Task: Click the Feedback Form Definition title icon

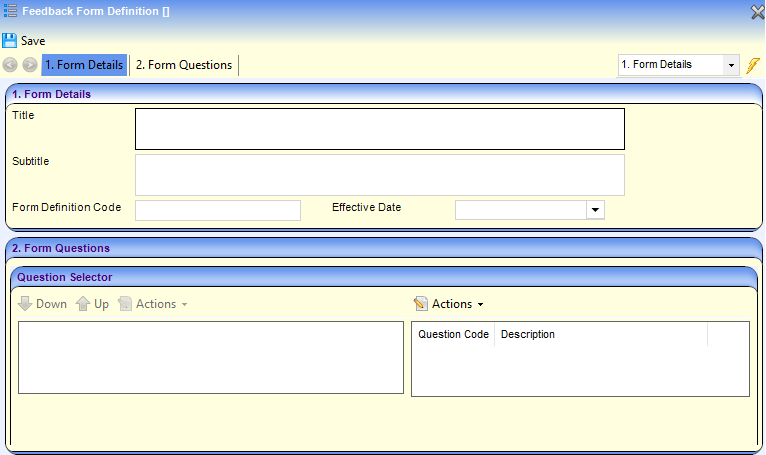Action: [x=10, y=12]
